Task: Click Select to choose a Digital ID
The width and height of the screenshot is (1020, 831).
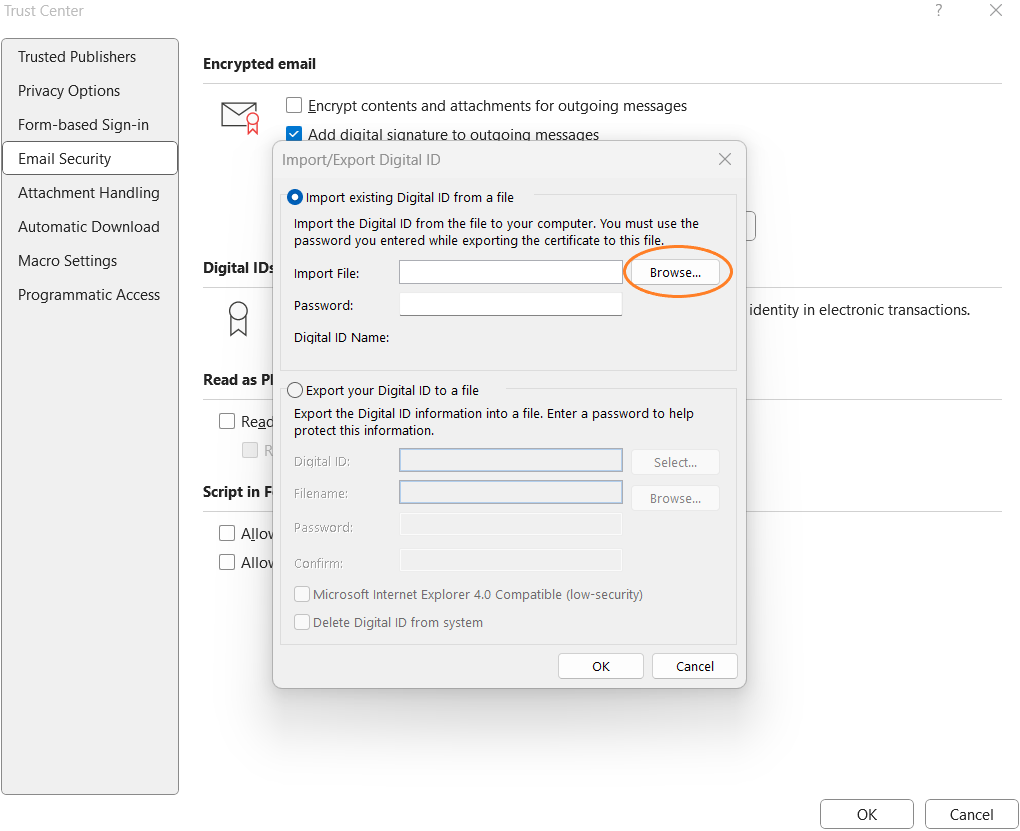Action: coord(675,462)
